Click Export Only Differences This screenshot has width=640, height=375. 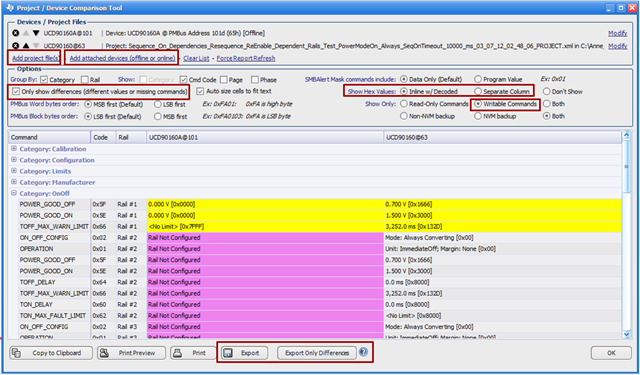[317, 353]
